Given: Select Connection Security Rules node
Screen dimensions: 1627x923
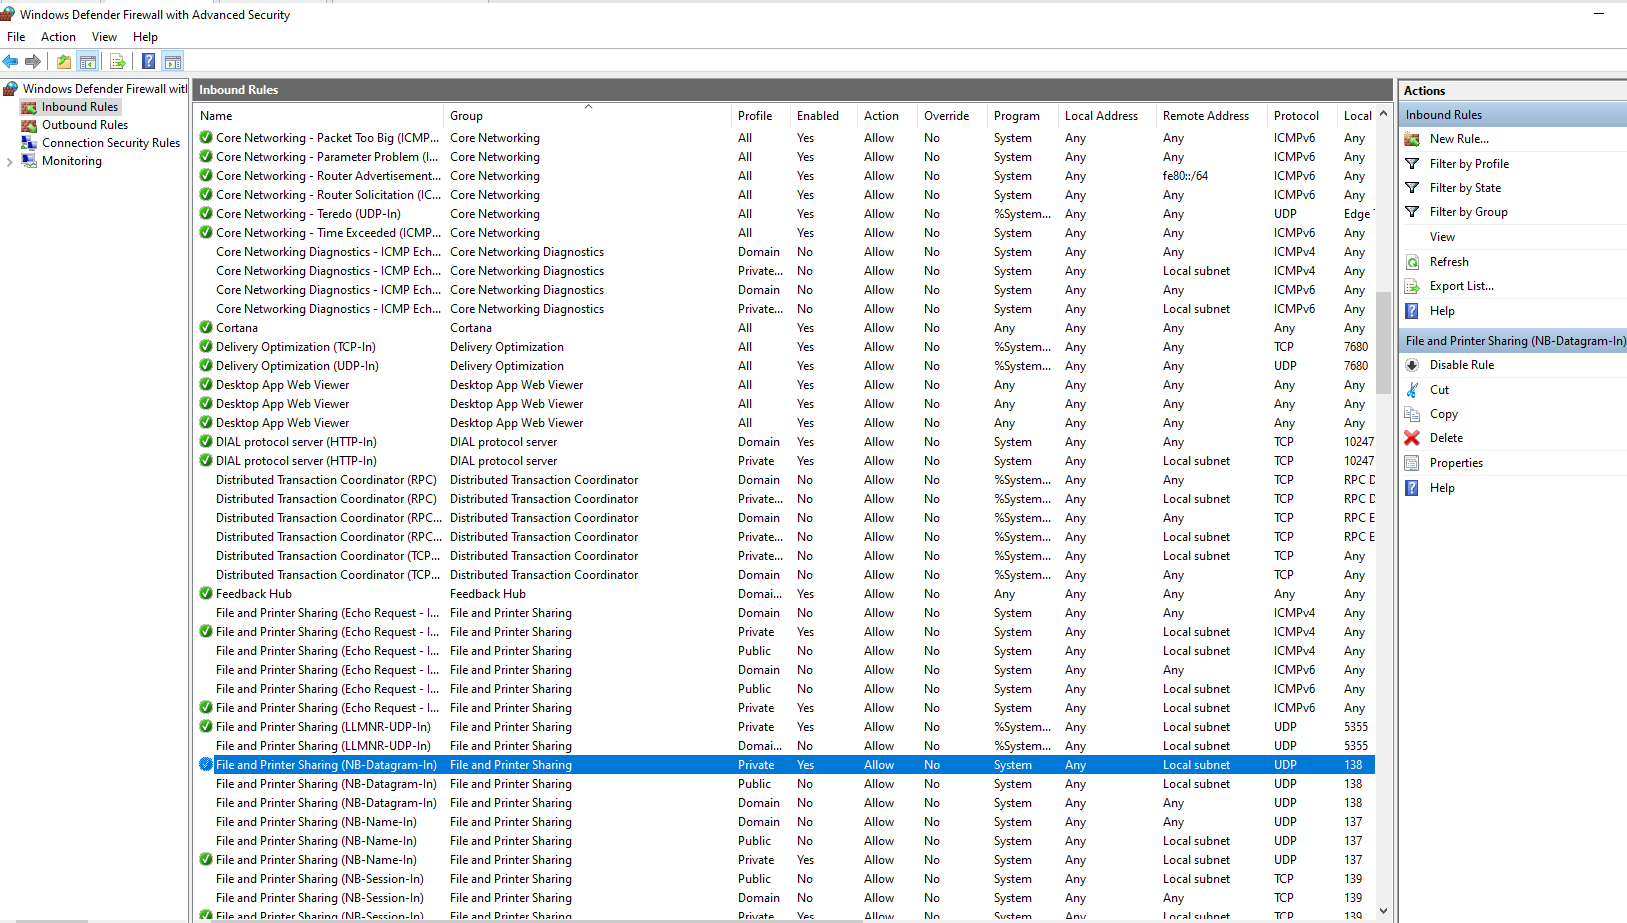Looking at the screenshot, I should pos(111,143).
